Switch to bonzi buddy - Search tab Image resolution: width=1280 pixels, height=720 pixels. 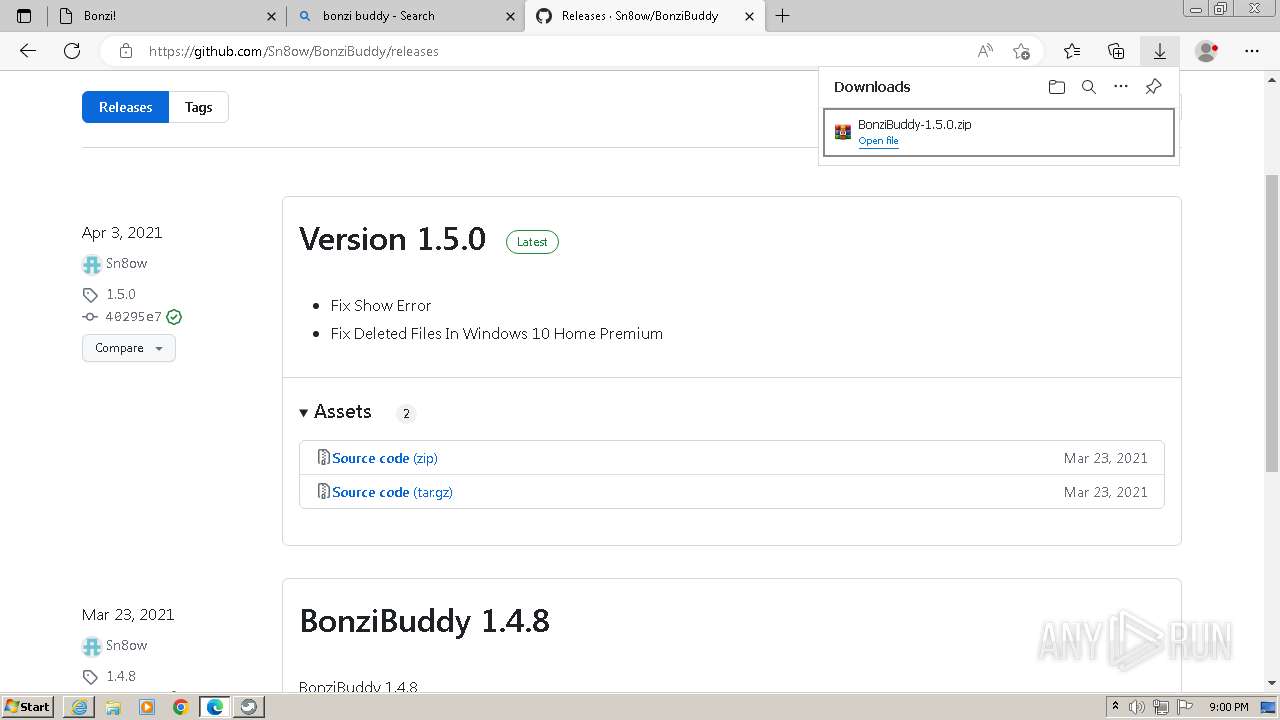point(405,16)
